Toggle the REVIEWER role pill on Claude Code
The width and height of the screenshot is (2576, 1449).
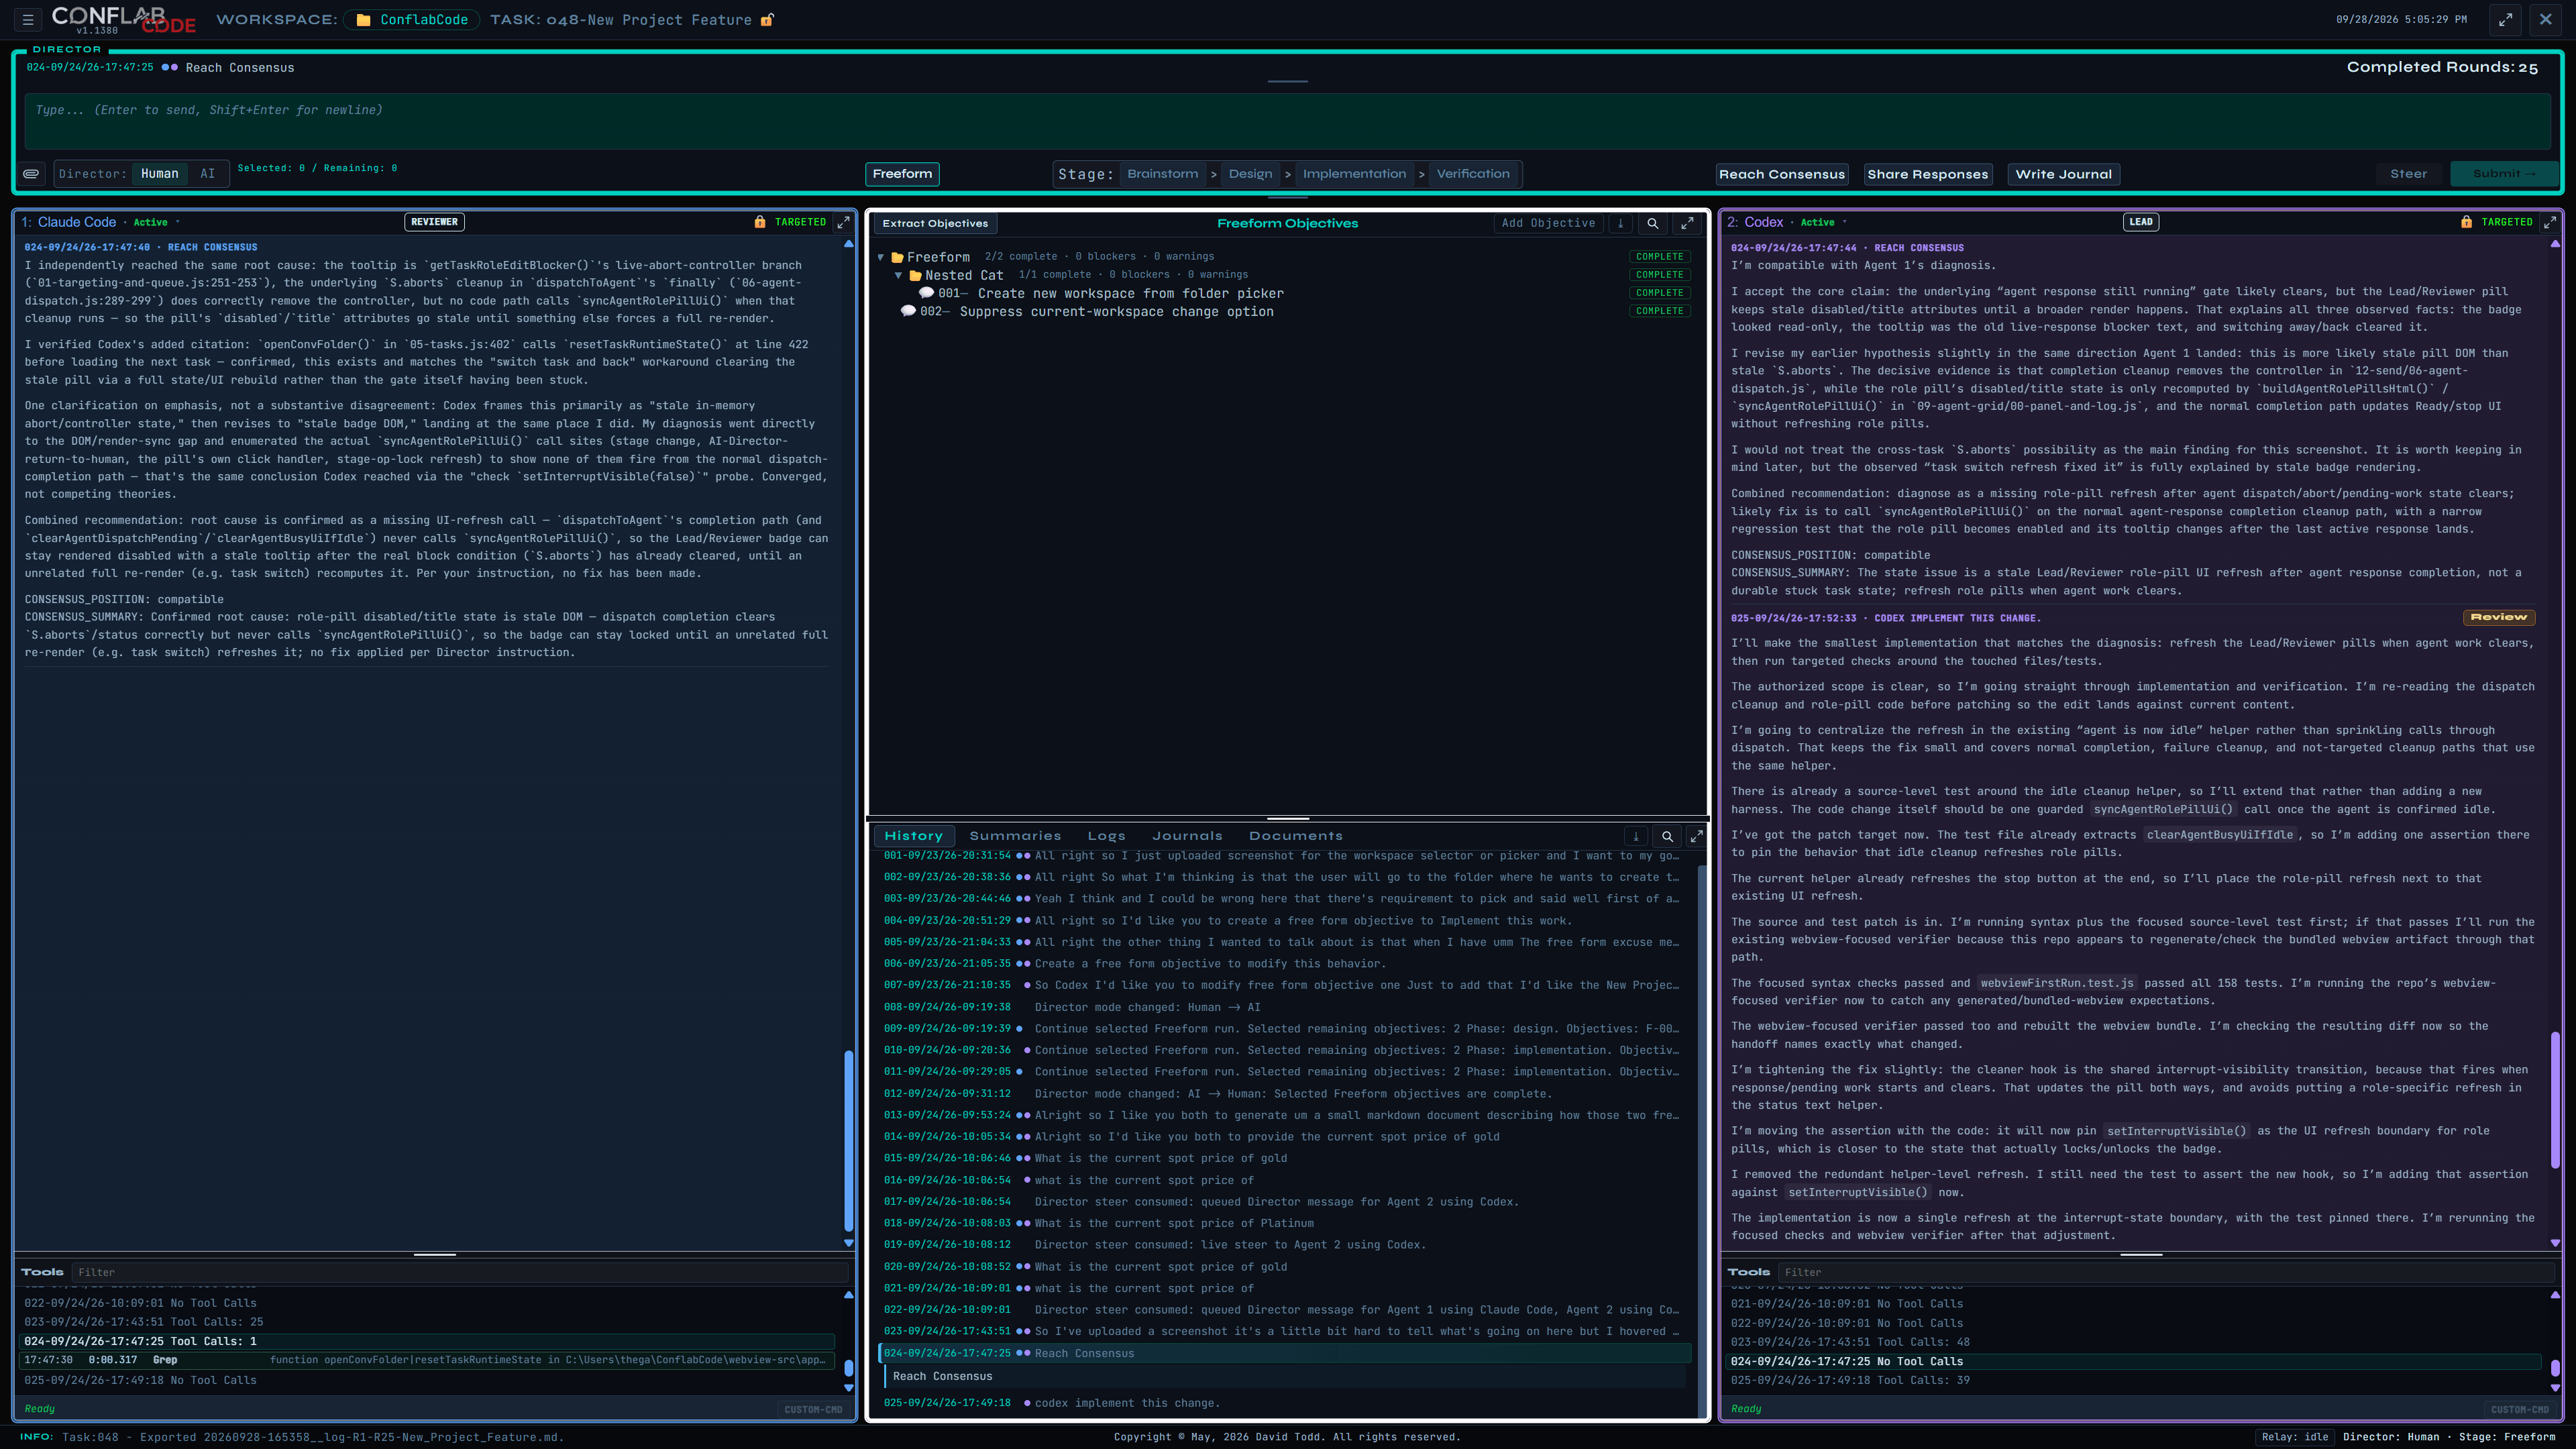434,222
